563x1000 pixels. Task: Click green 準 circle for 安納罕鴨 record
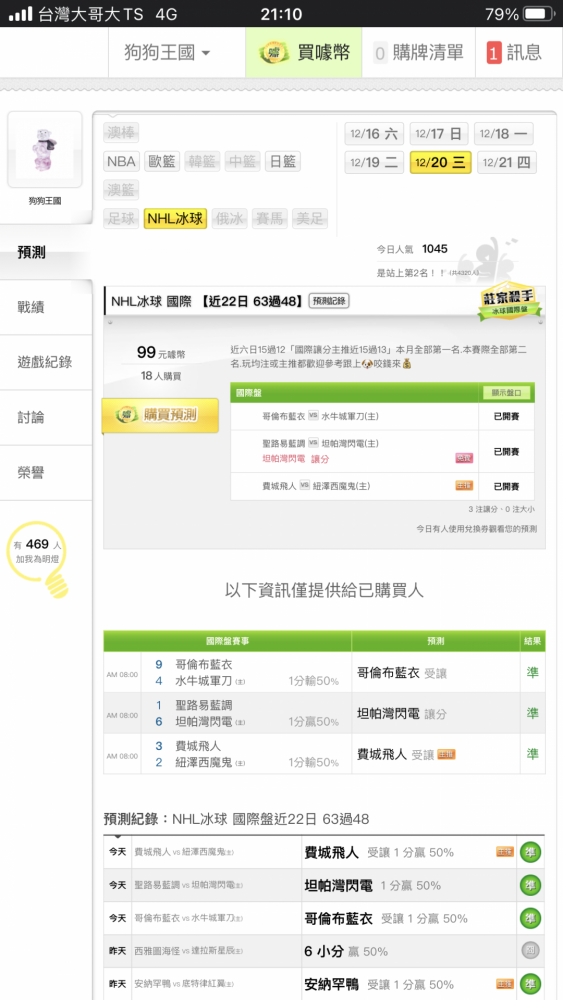pyautogui.click(x=530, y=985)
